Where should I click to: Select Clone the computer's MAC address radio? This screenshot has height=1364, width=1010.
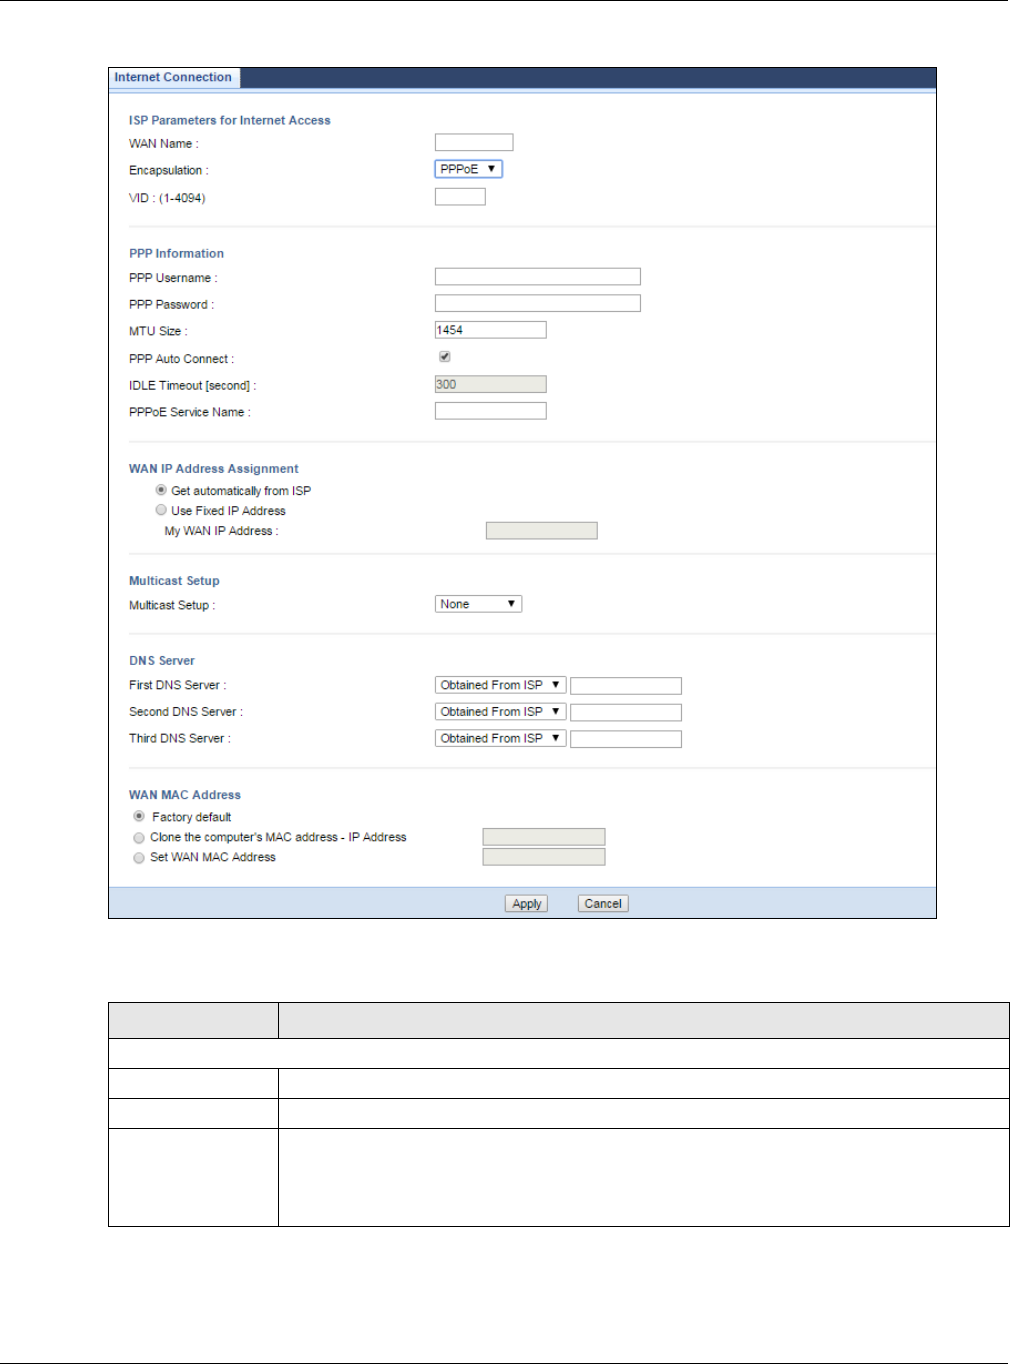point(139,838)
